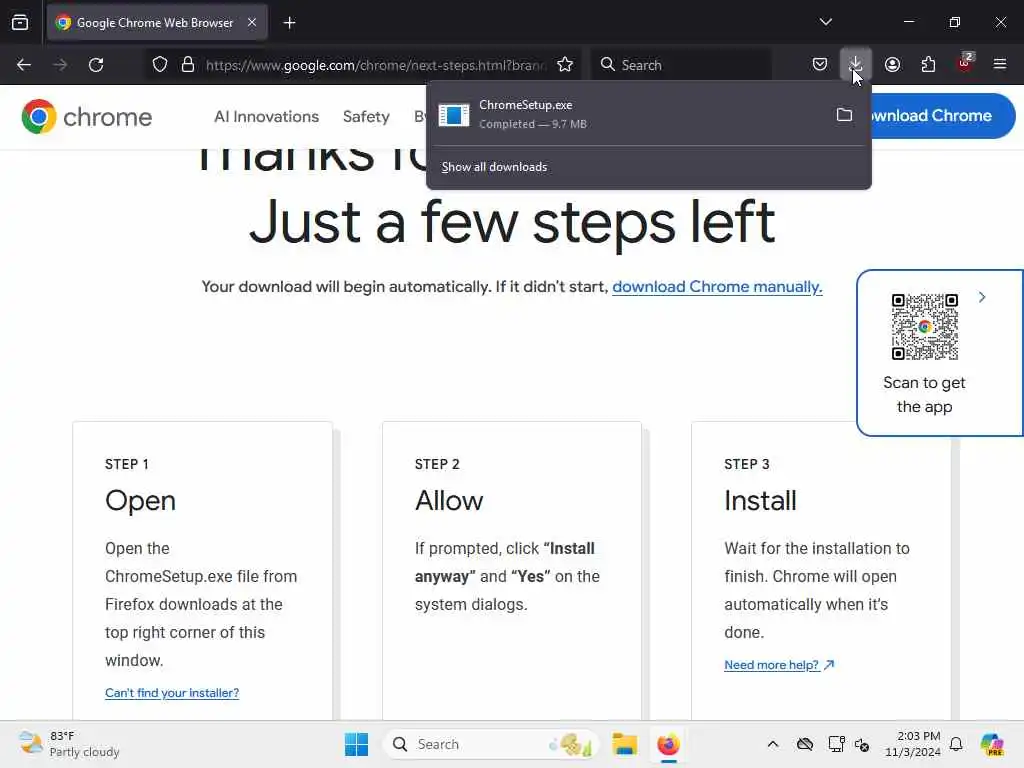Click the Chrome logo in header
This screenshot has width=1024, height=768.
point(87,117)
